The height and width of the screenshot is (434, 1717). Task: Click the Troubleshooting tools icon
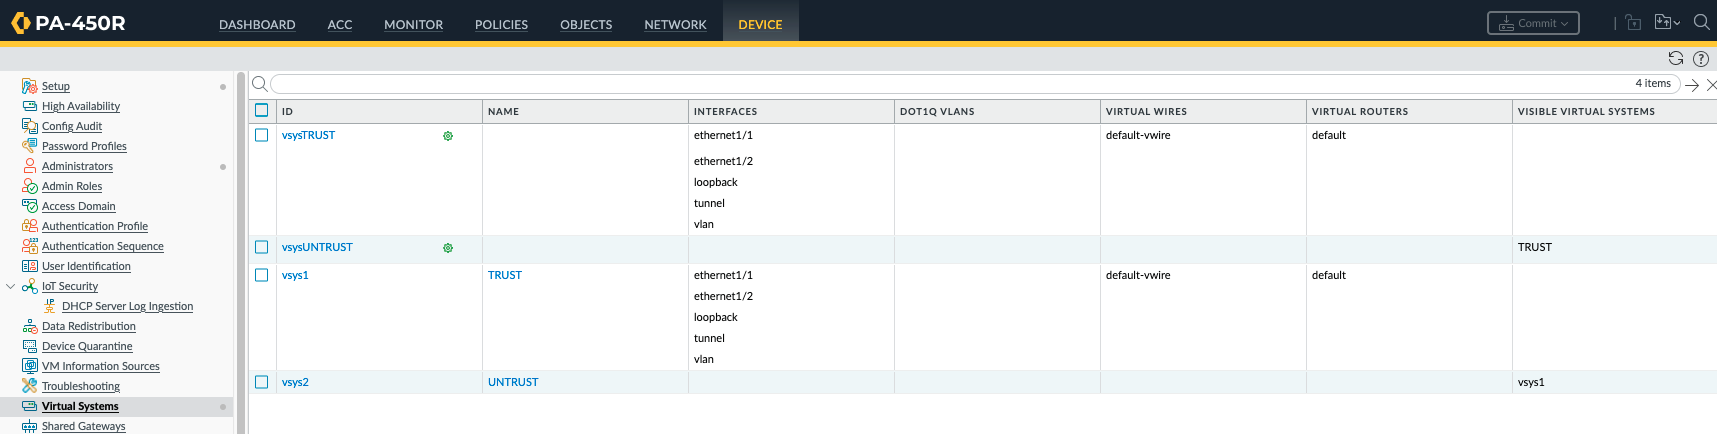30,386
